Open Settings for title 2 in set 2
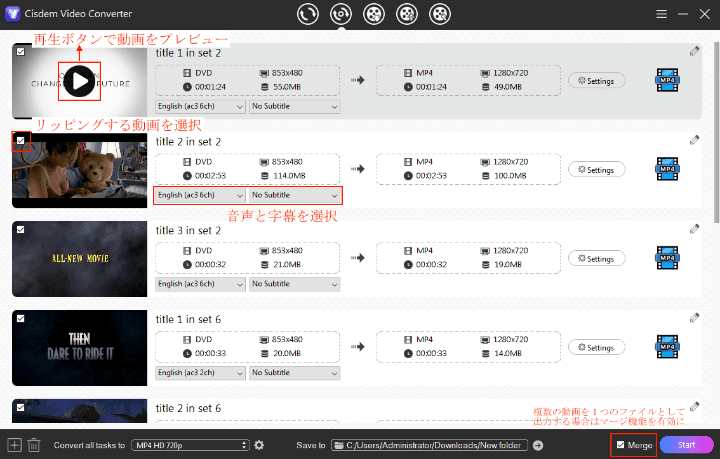The image size is (720, 459). 596,170
